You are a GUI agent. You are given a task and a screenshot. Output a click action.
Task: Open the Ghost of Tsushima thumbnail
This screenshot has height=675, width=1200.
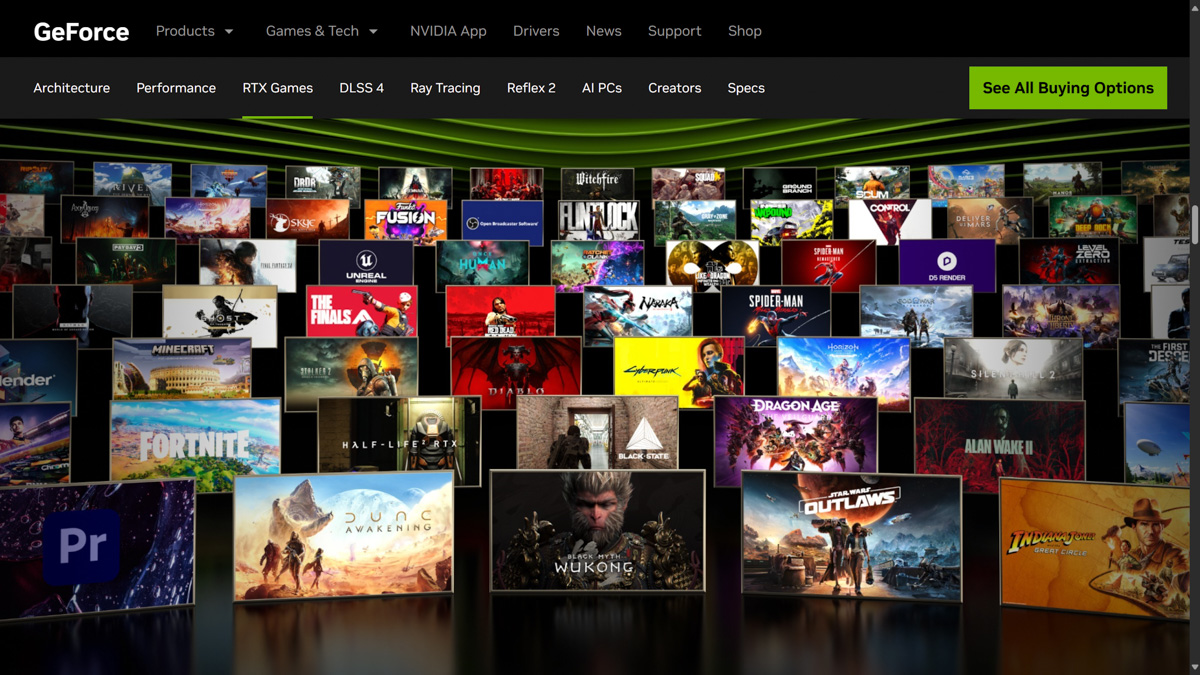(220, 316)
